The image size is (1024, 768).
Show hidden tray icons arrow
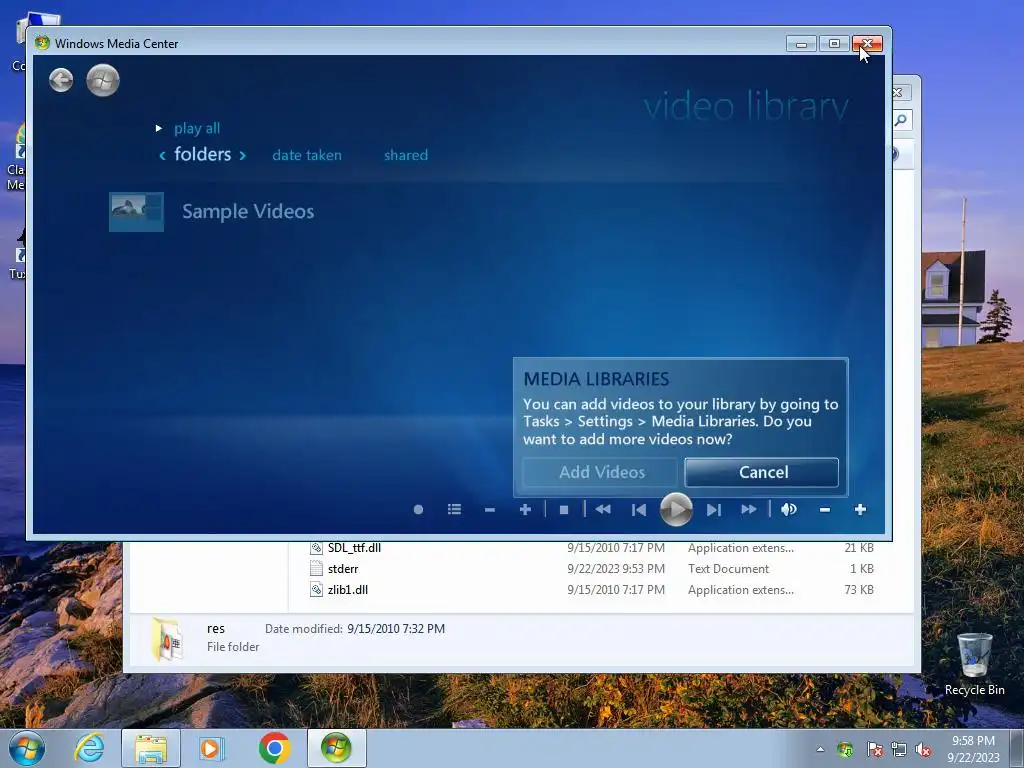[x=820, y=749]
